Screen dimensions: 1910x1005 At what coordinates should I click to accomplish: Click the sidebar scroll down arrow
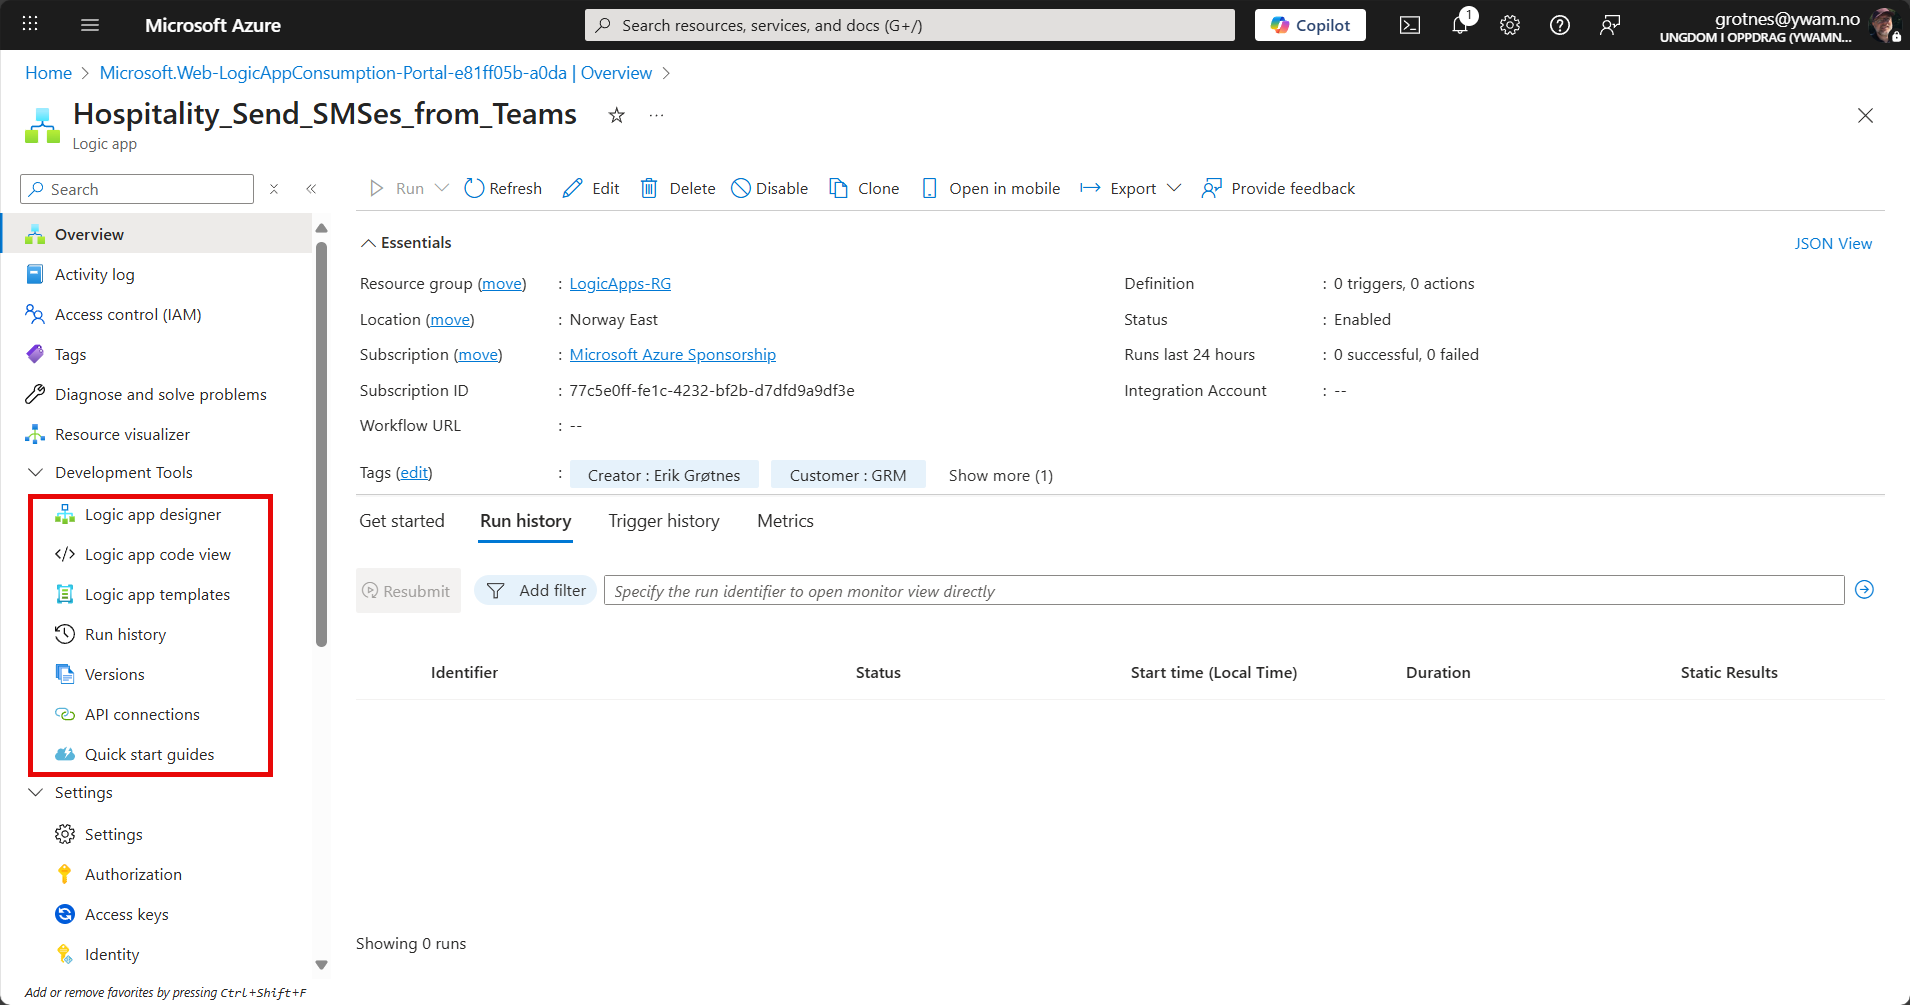tap(321, 965)
